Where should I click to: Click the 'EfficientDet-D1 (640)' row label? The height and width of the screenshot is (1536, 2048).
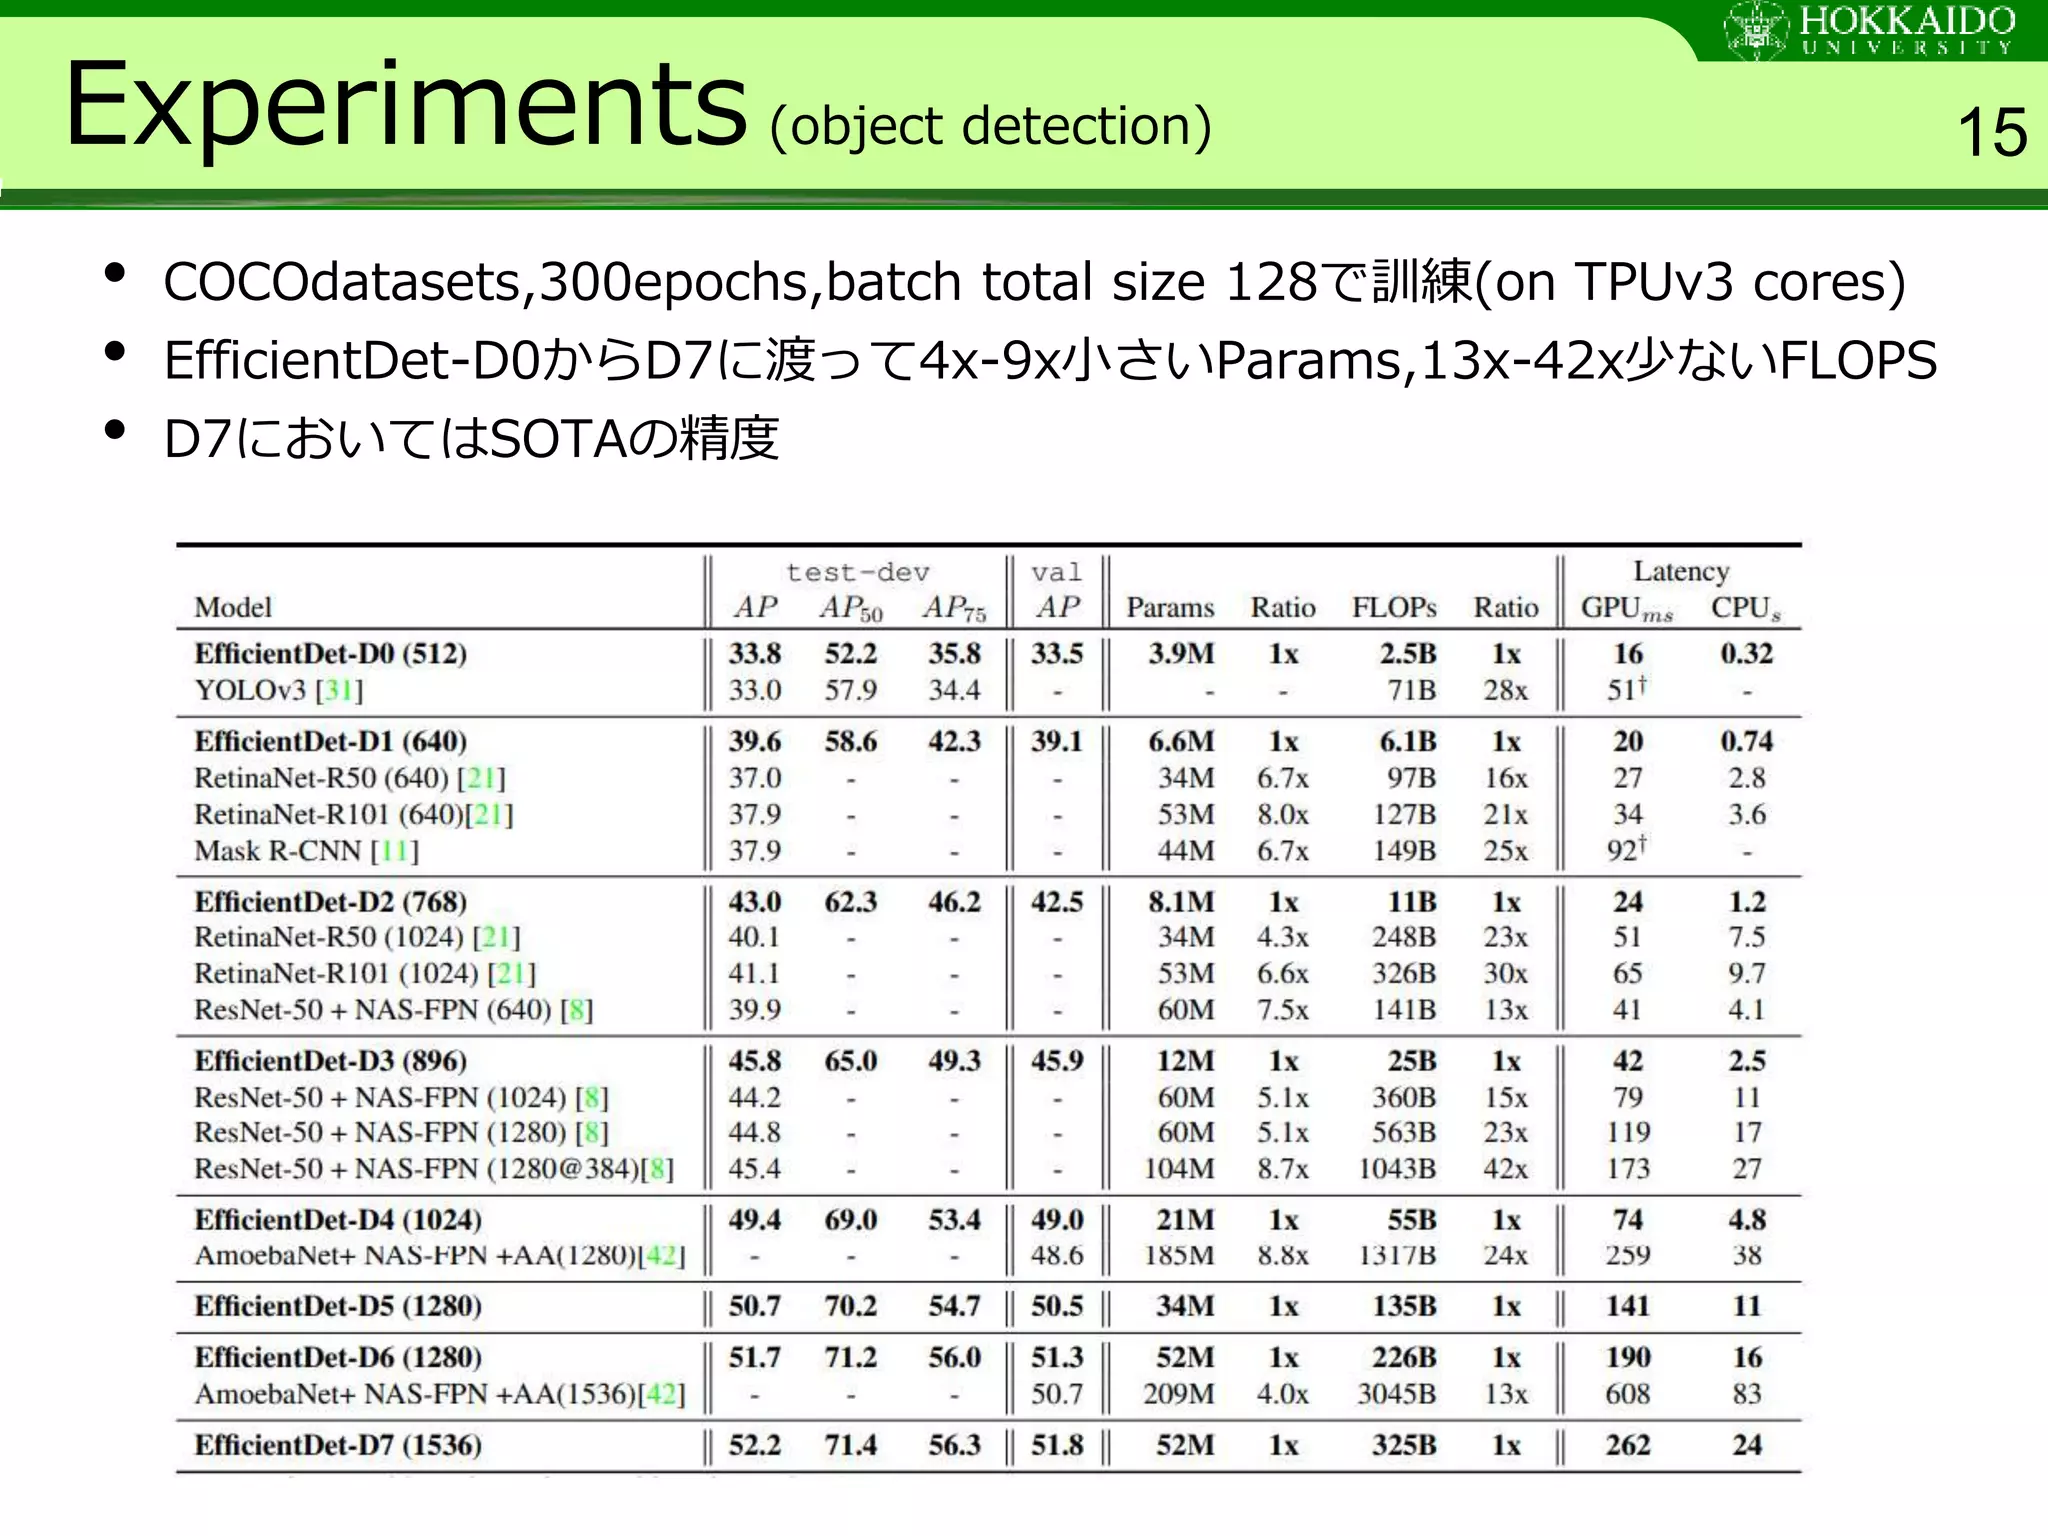click(331, 742)
